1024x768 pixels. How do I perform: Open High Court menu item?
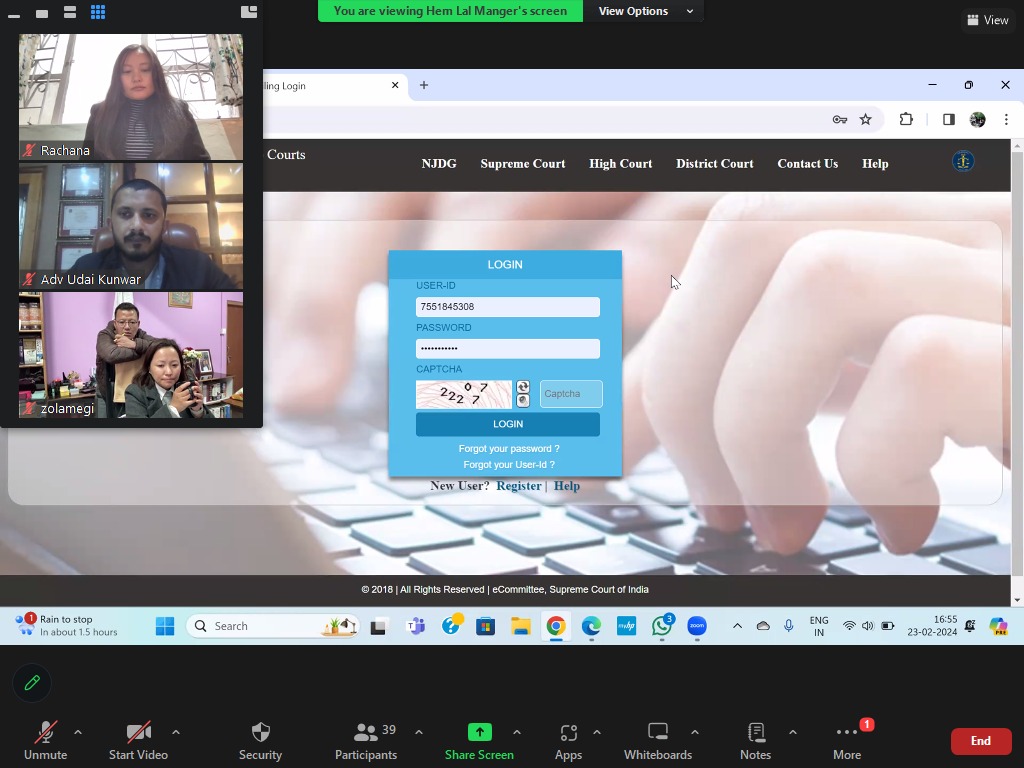point(620,164)
